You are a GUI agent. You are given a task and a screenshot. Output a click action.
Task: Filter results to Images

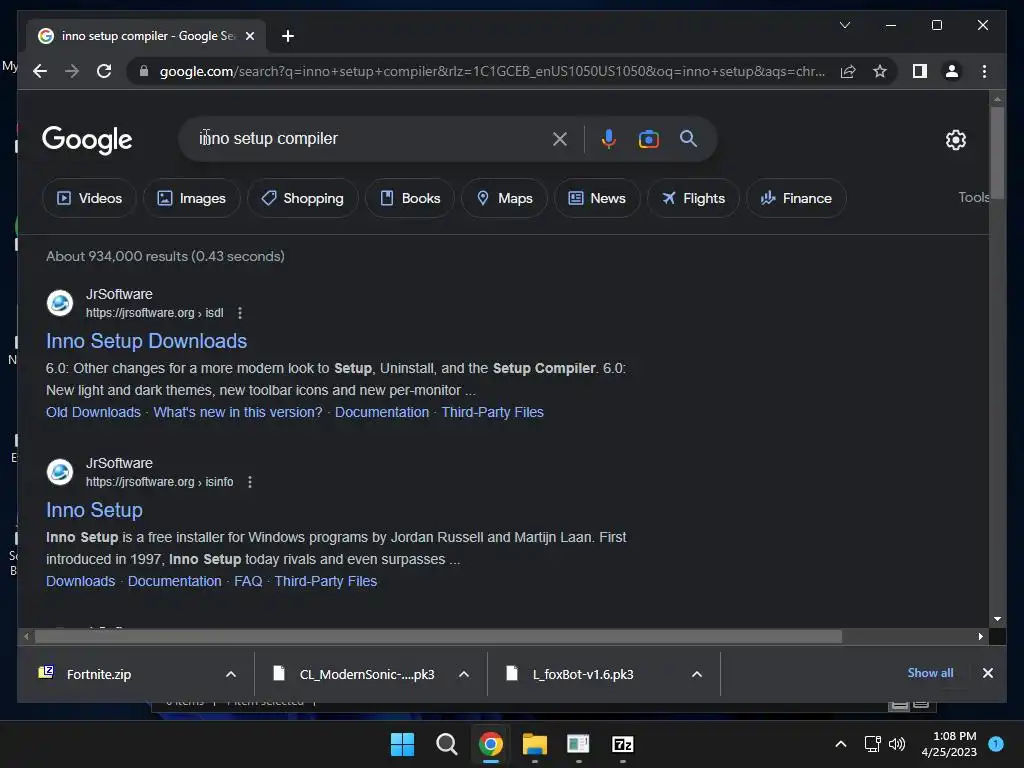(191, 198)
